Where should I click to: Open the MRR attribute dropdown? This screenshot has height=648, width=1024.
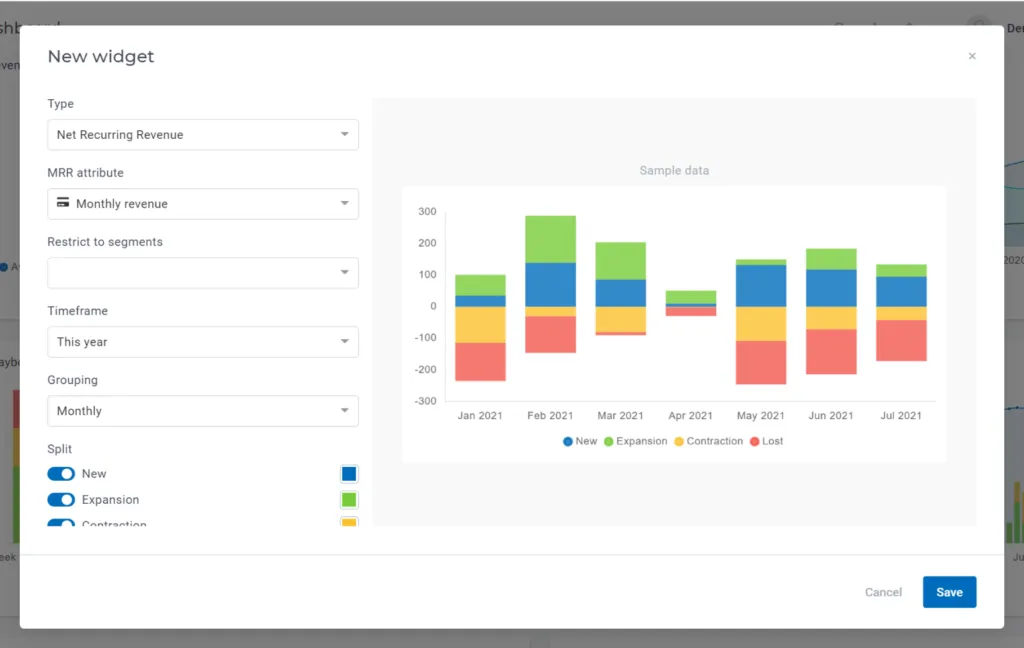pyautogui.click(x=202, y=204)
